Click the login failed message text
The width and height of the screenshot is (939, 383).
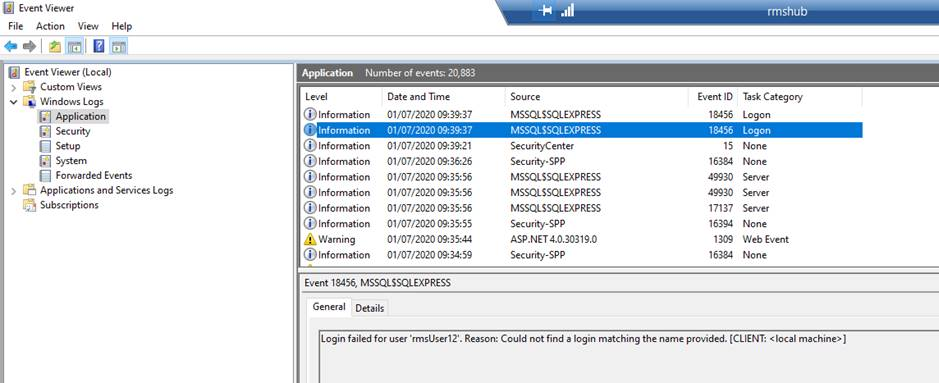coord(583,339)
